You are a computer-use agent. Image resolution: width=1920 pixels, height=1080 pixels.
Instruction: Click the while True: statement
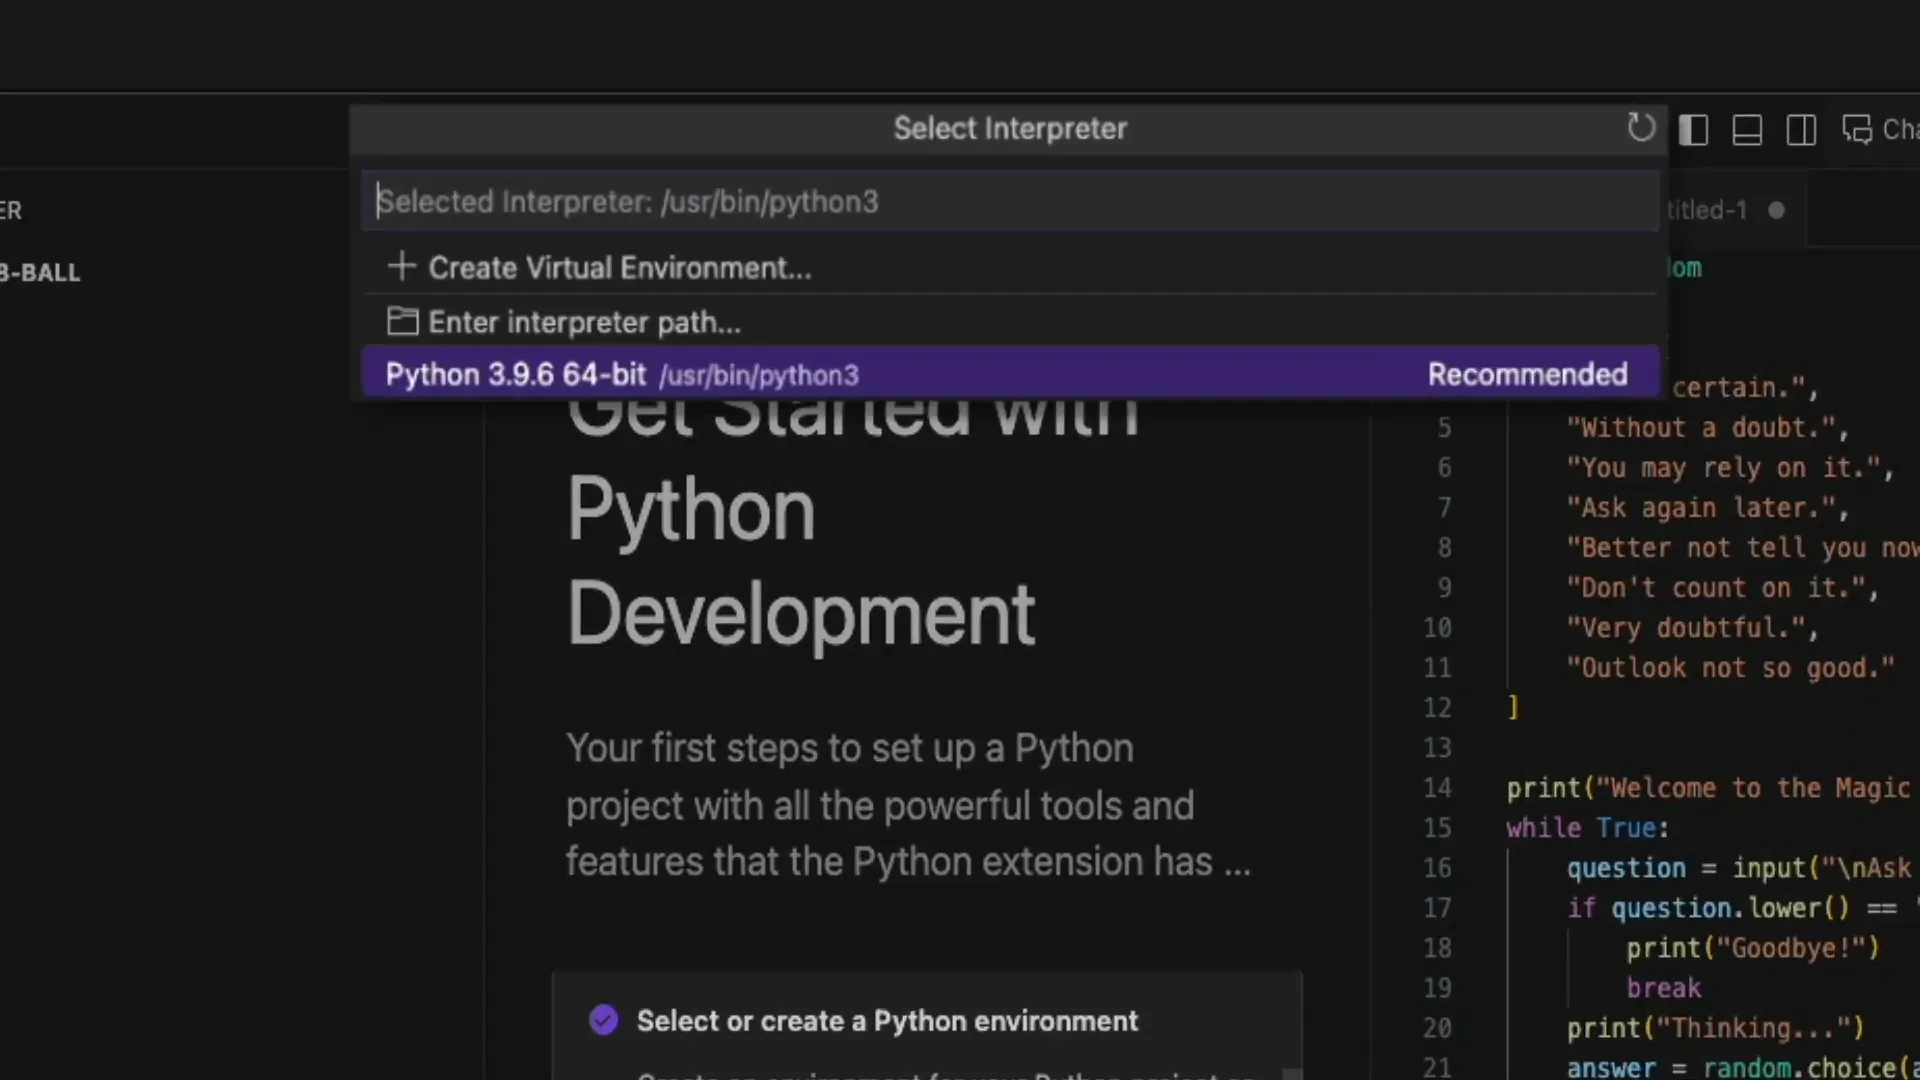click(x=1588, y=828)
